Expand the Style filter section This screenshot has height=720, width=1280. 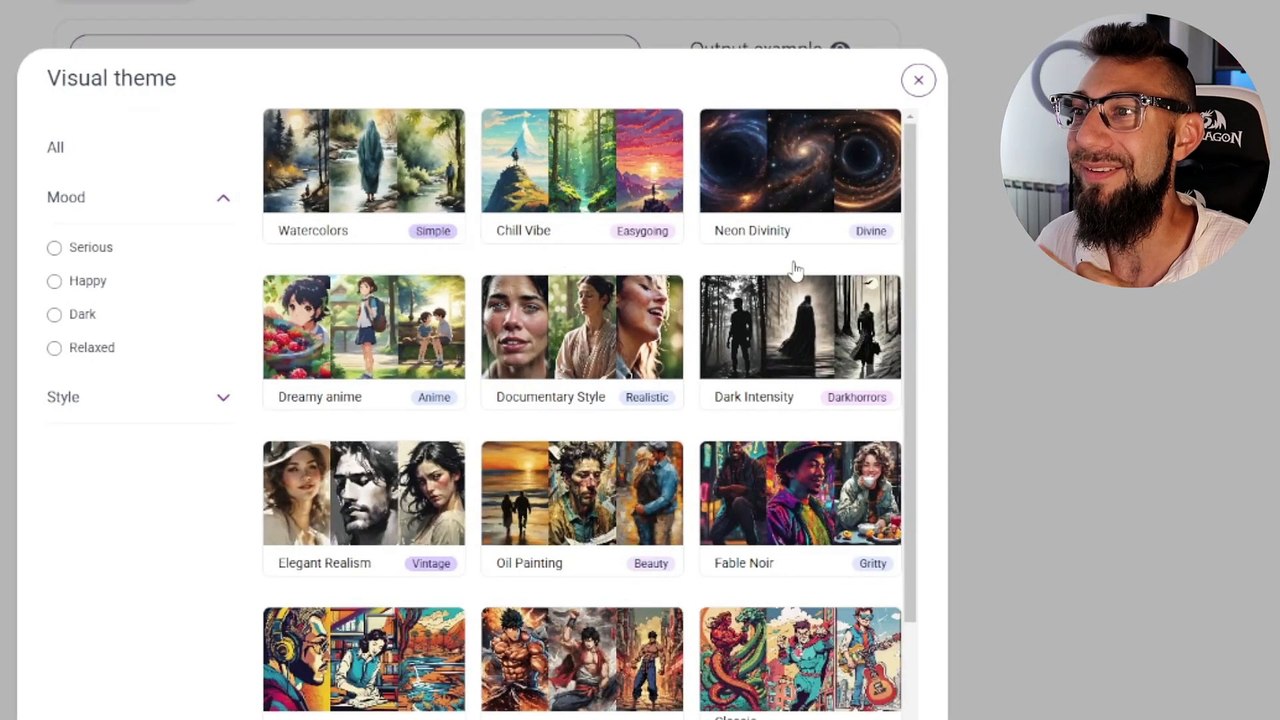pos(223,397)
